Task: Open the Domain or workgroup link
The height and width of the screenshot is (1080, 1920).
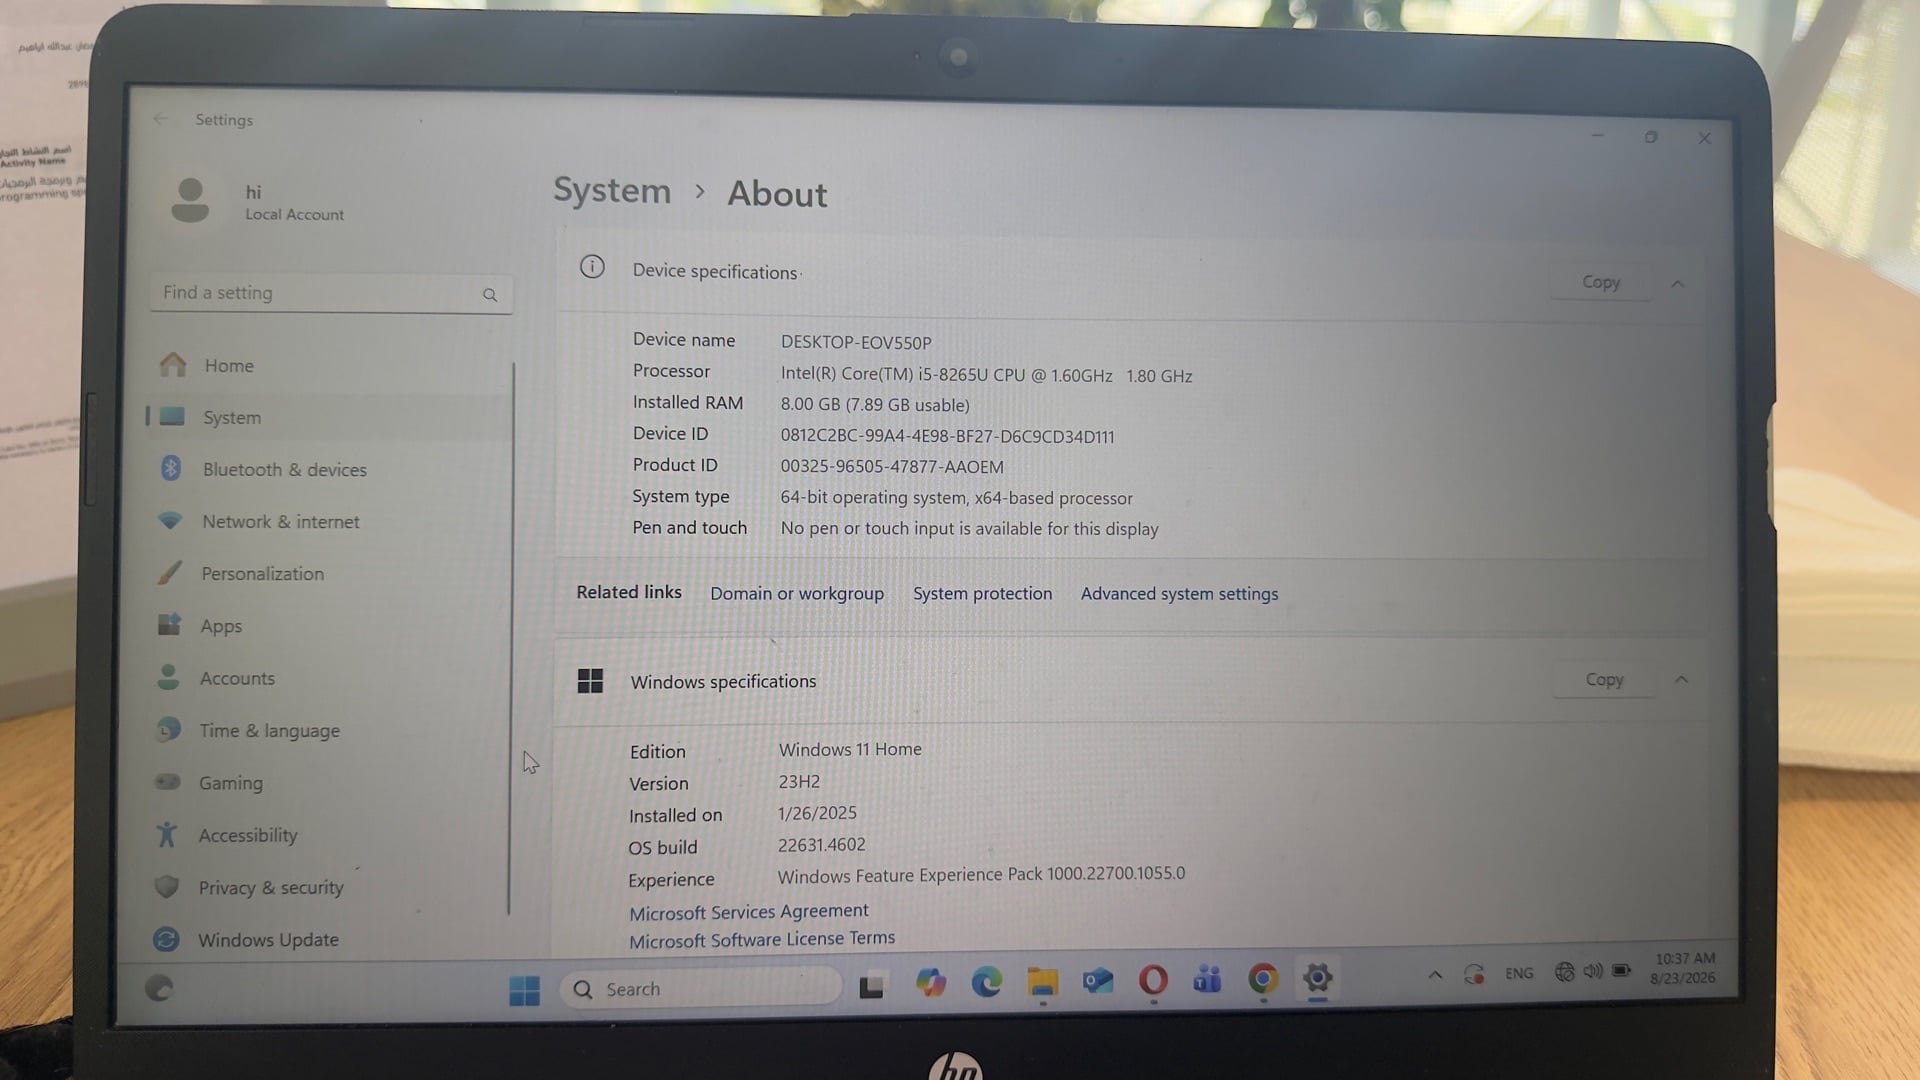Action: pos(797,593)
